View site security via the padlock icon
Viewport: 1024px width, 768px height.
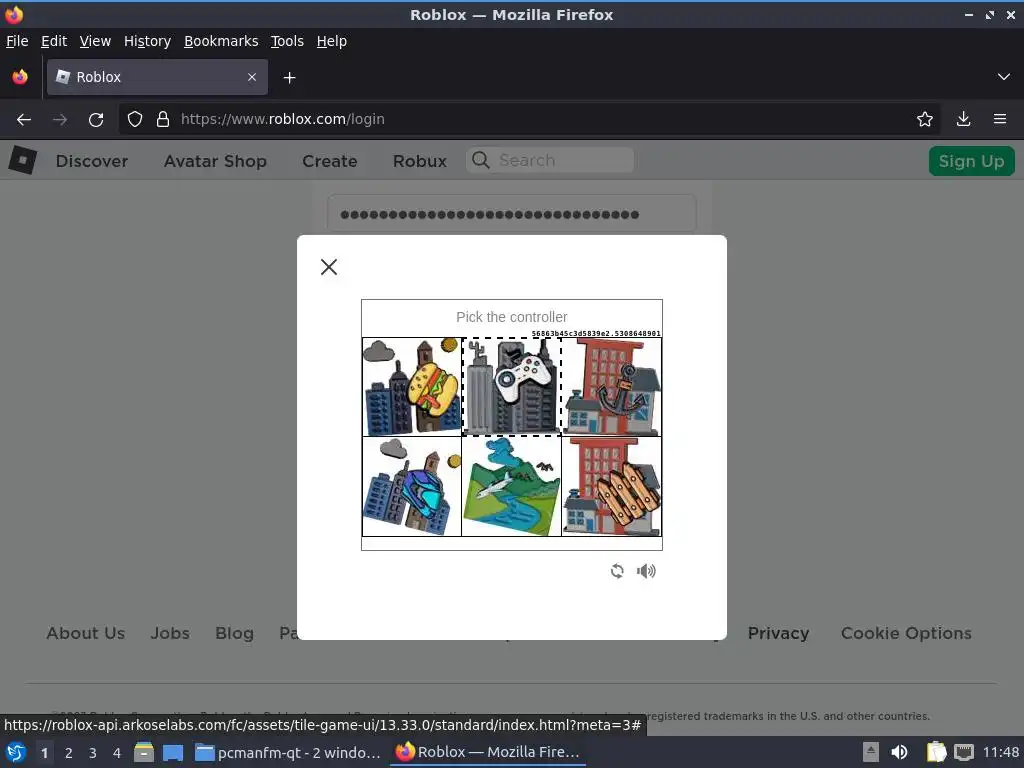[163, 120]
